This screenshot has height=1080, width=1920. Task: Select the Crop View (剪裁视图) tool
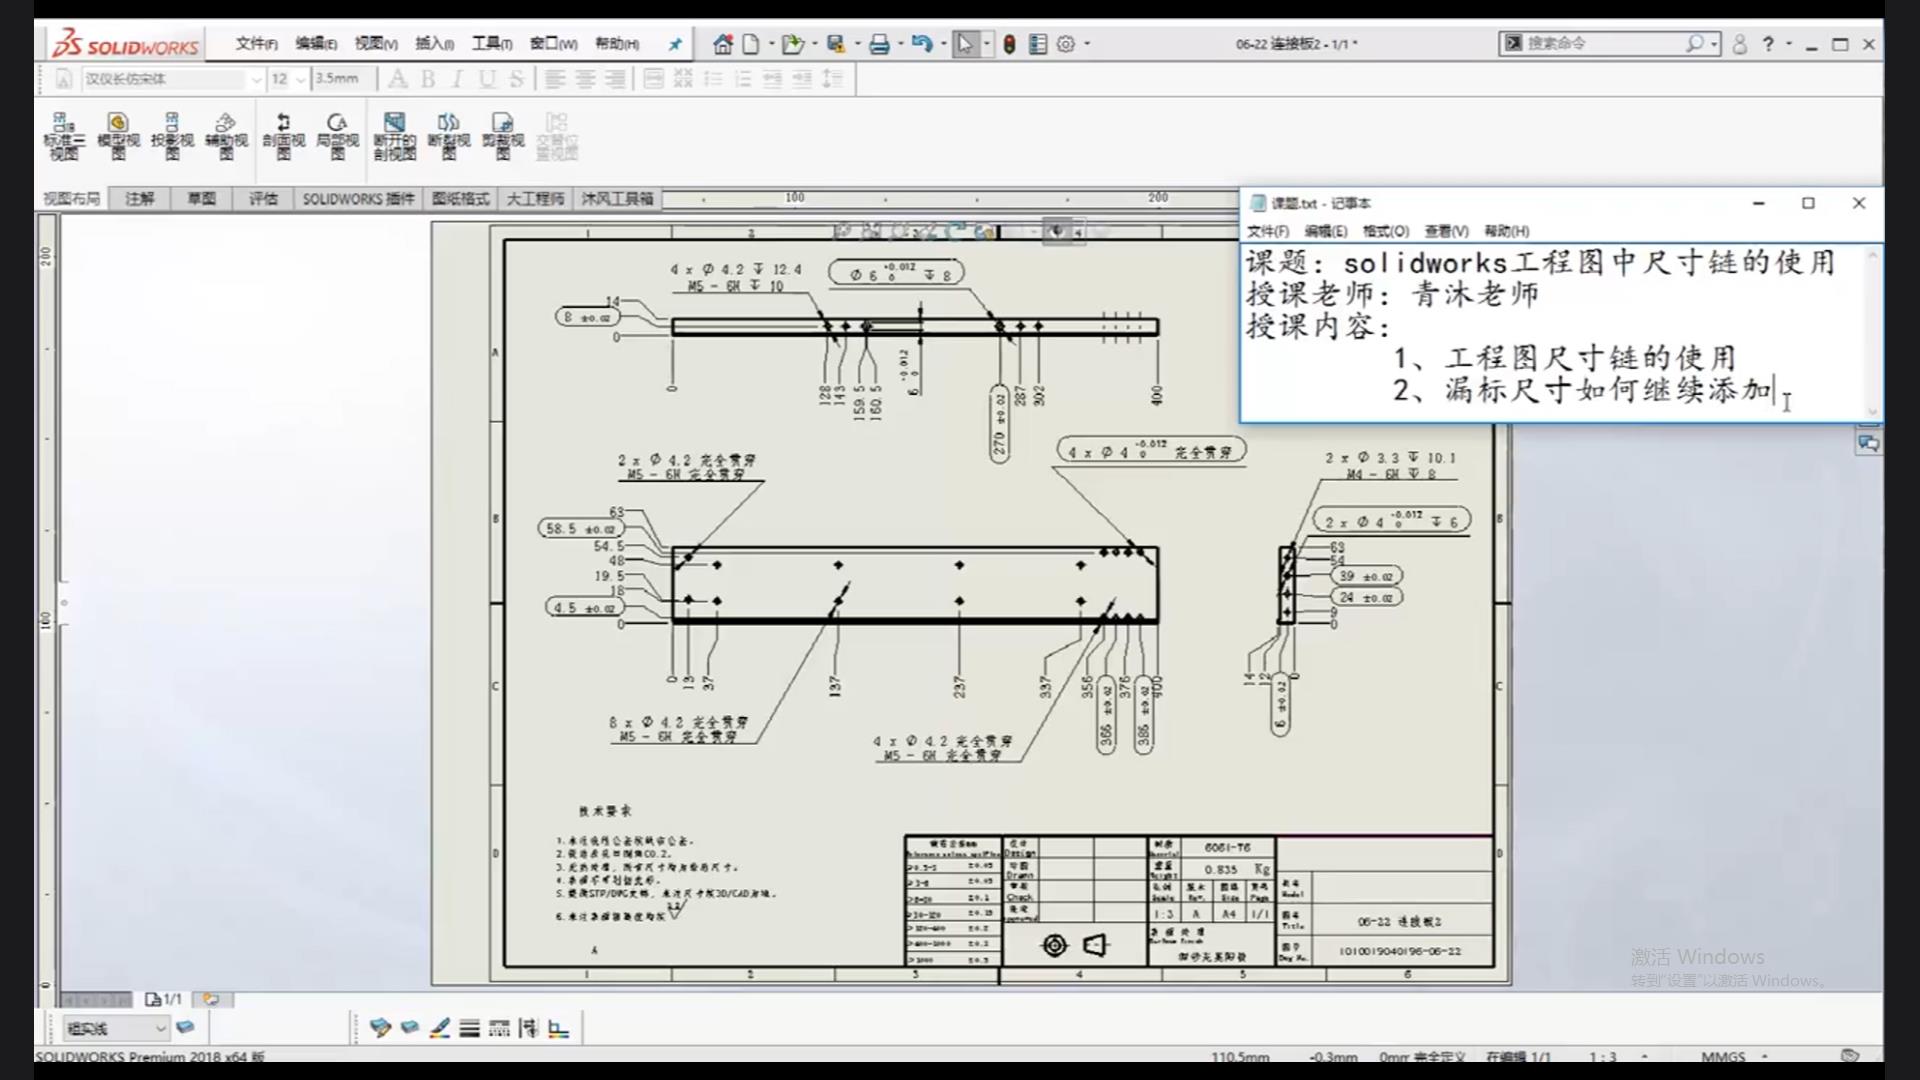(503, 136)
